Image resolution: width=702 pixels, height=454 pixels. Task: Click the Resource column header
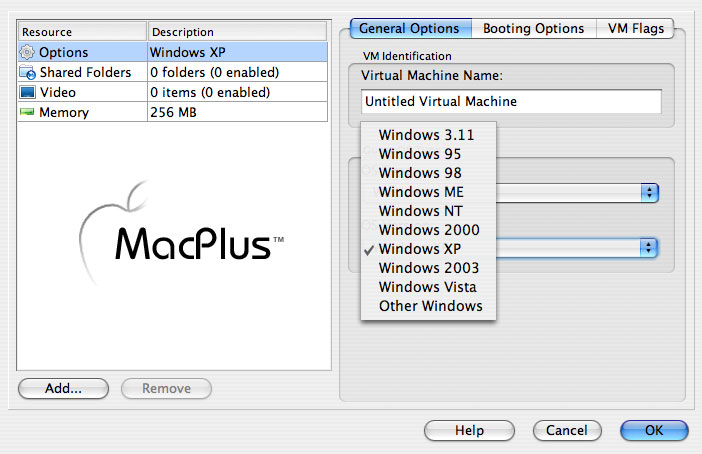[x=82, y=32]
